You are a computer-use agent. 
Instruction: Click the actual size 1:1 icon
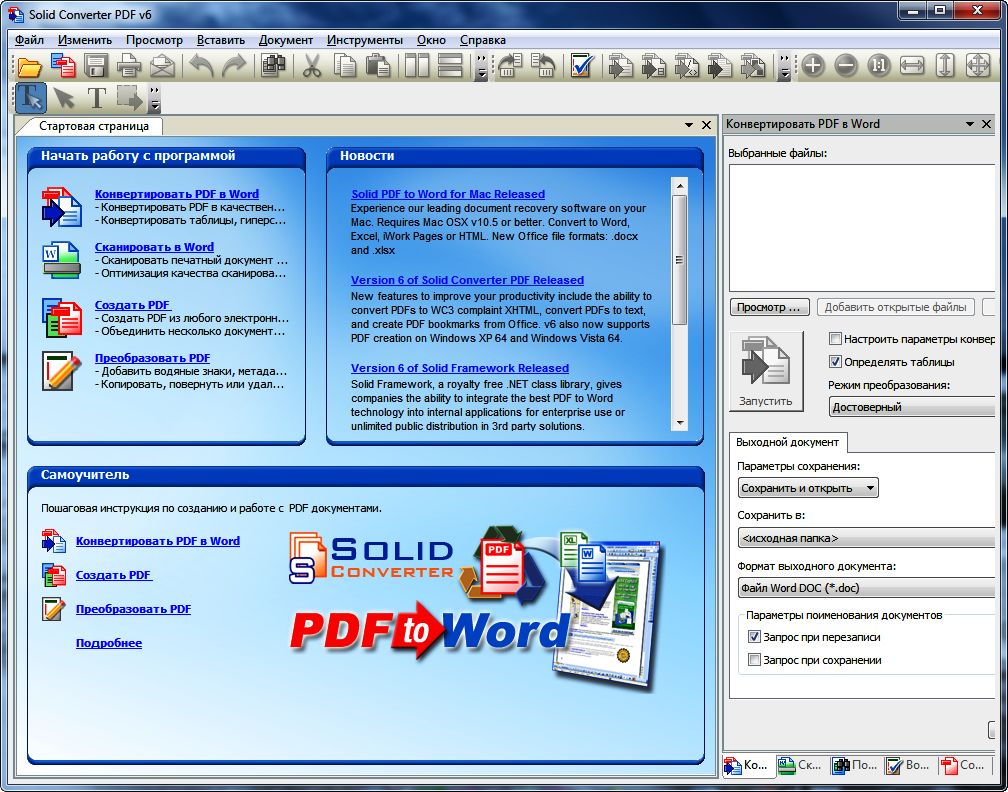(878, 67)
